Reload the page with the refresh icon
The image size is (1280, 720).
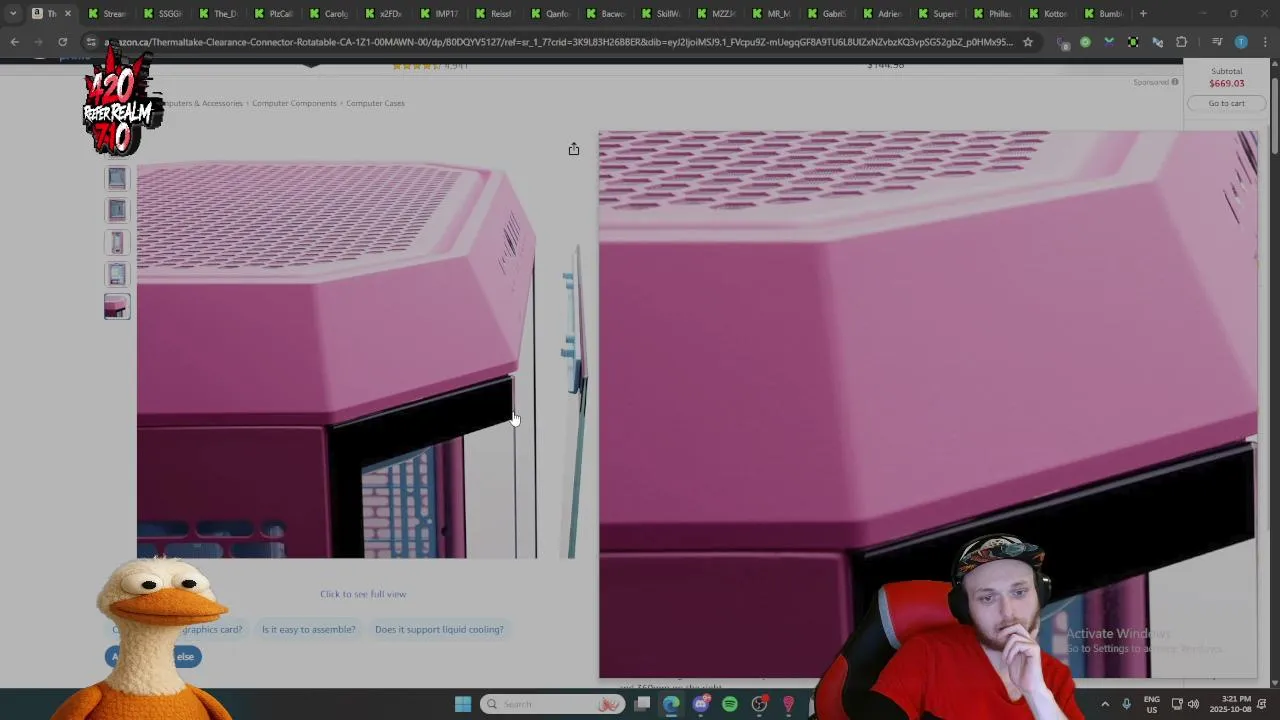coord(62,42)
